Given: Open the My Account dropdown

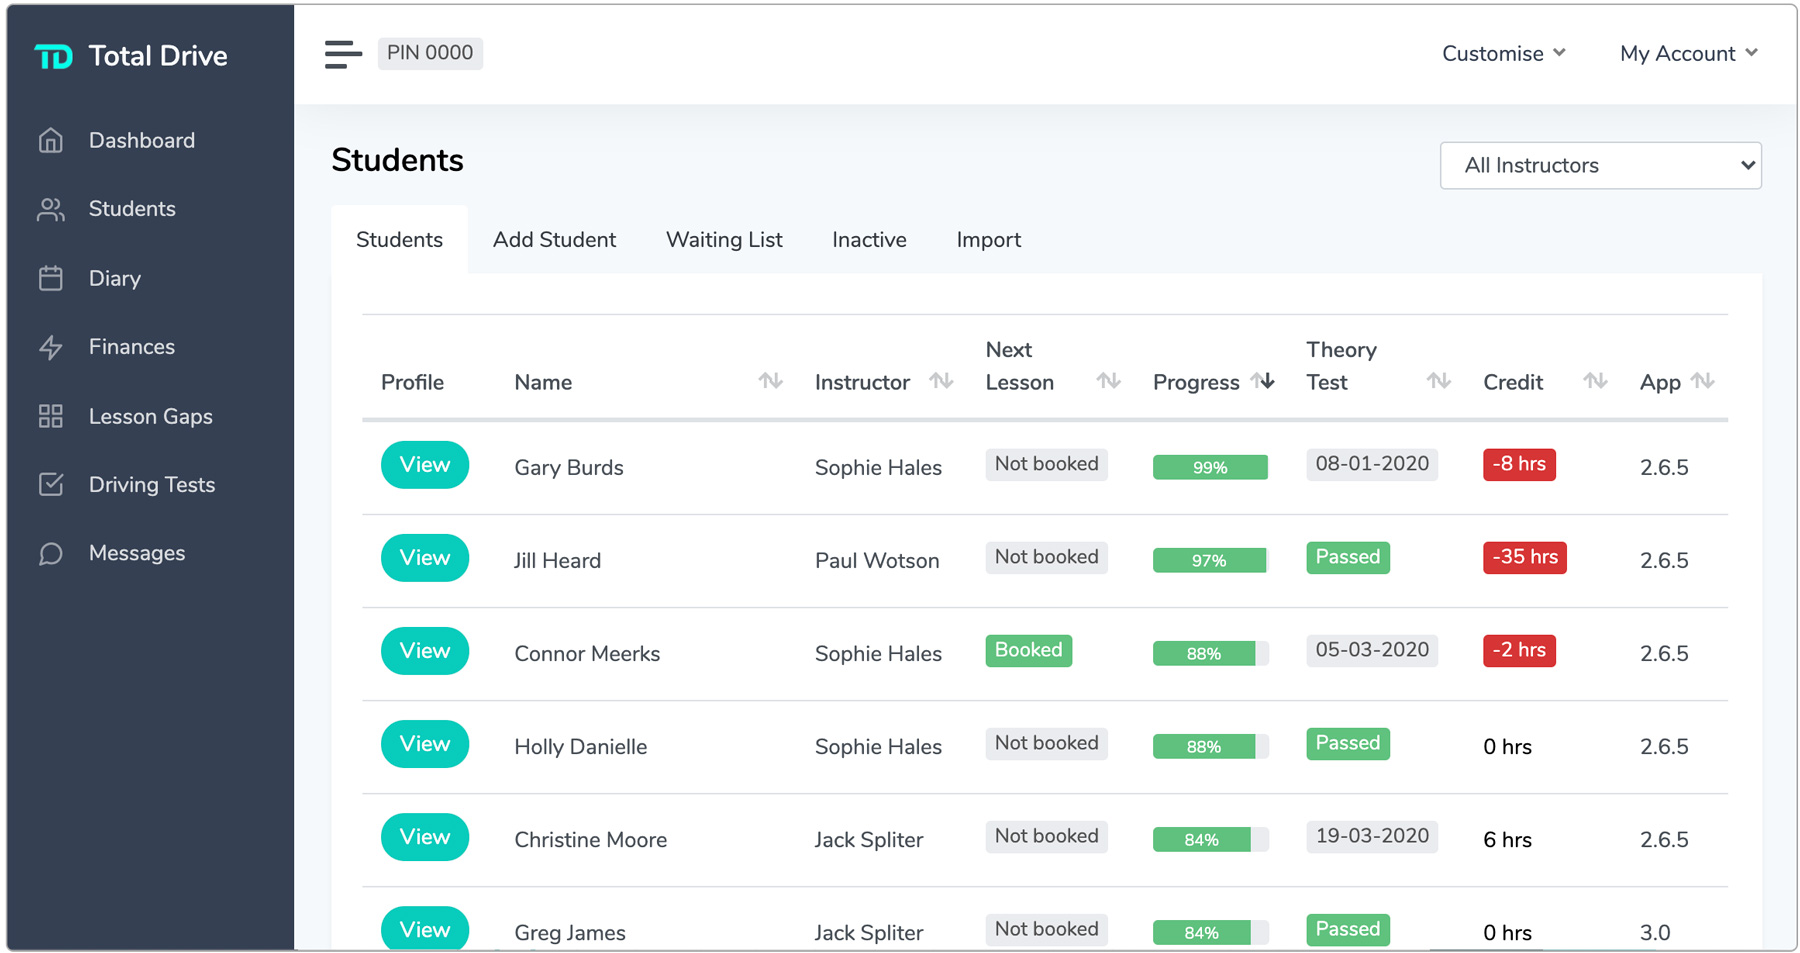Looking at the screenshot, I should (1687, 53).
